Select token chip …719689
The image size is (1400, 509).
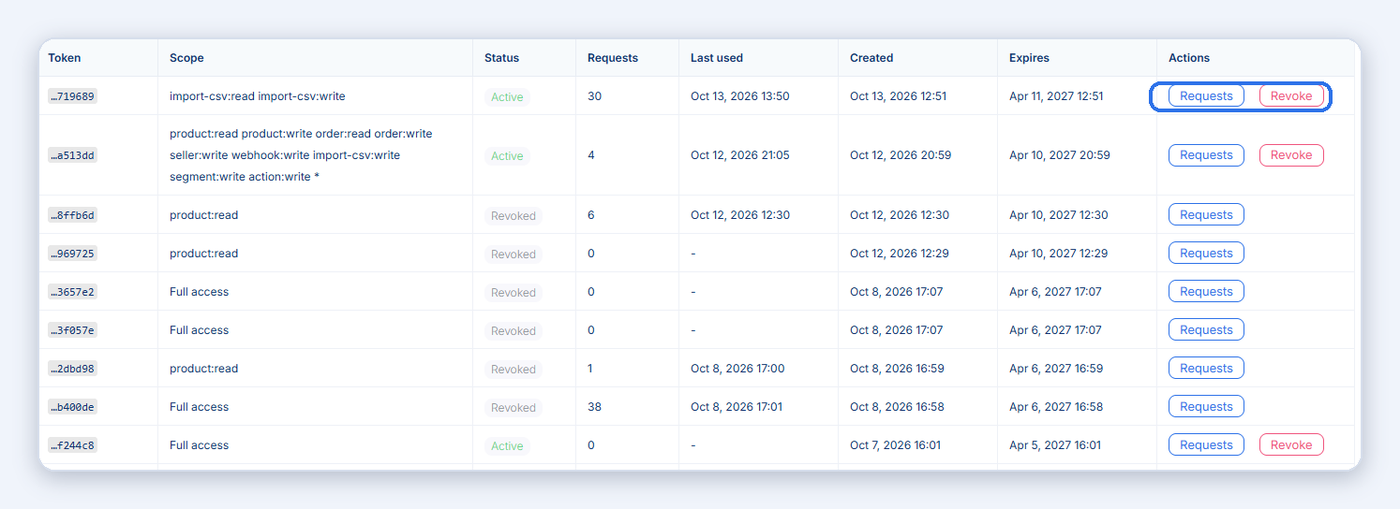[x=73, y=97]
